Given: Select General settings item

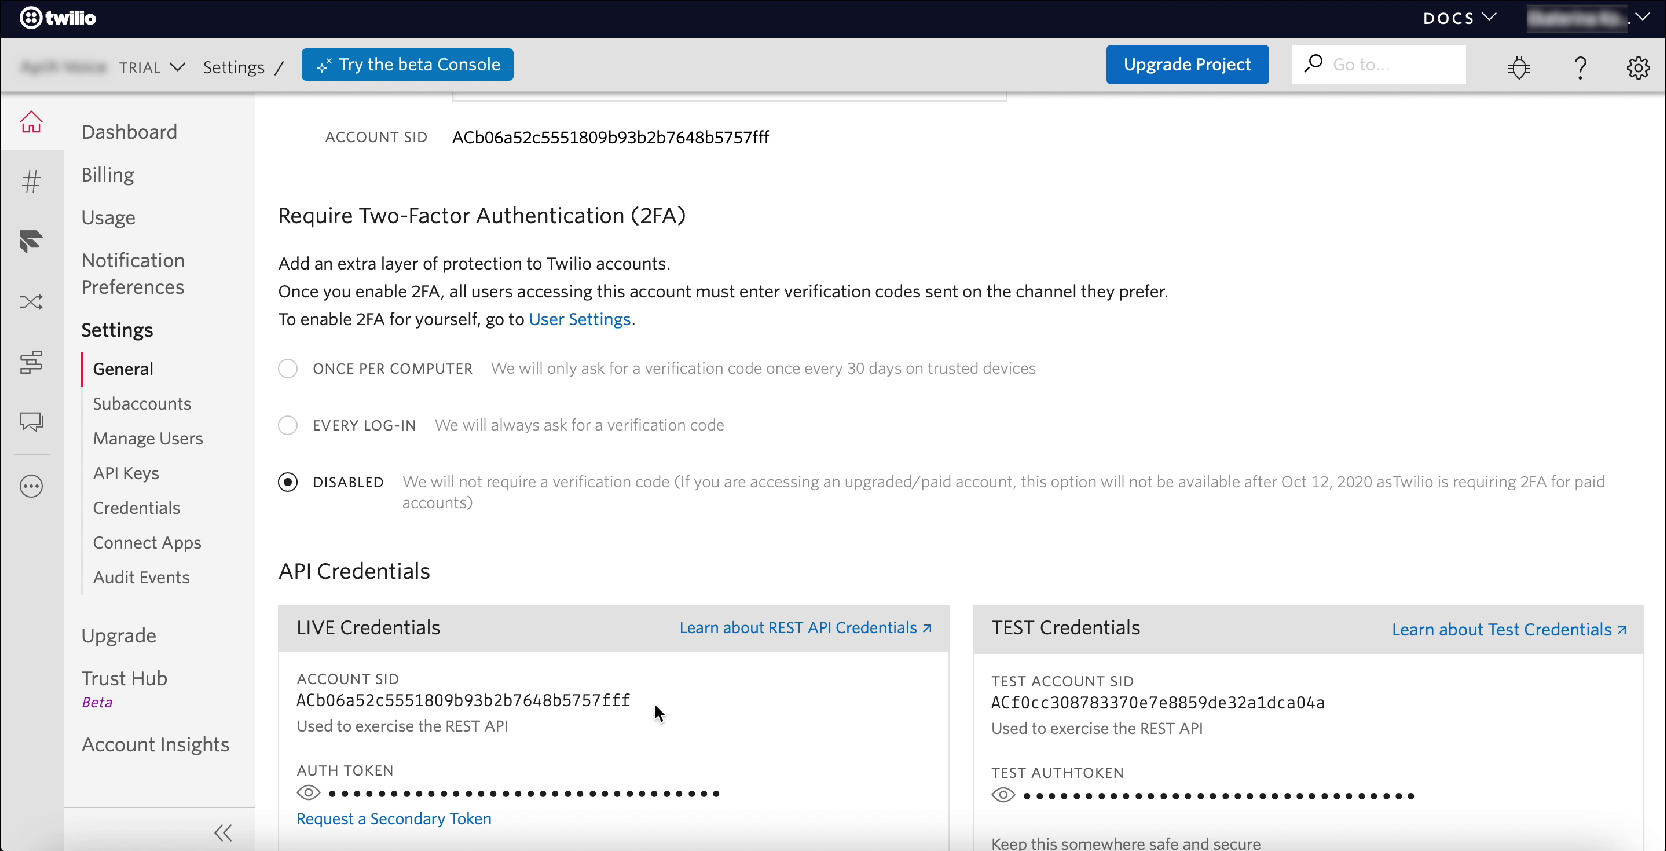Looking at the screenshot, I should [x=123, y=369].
